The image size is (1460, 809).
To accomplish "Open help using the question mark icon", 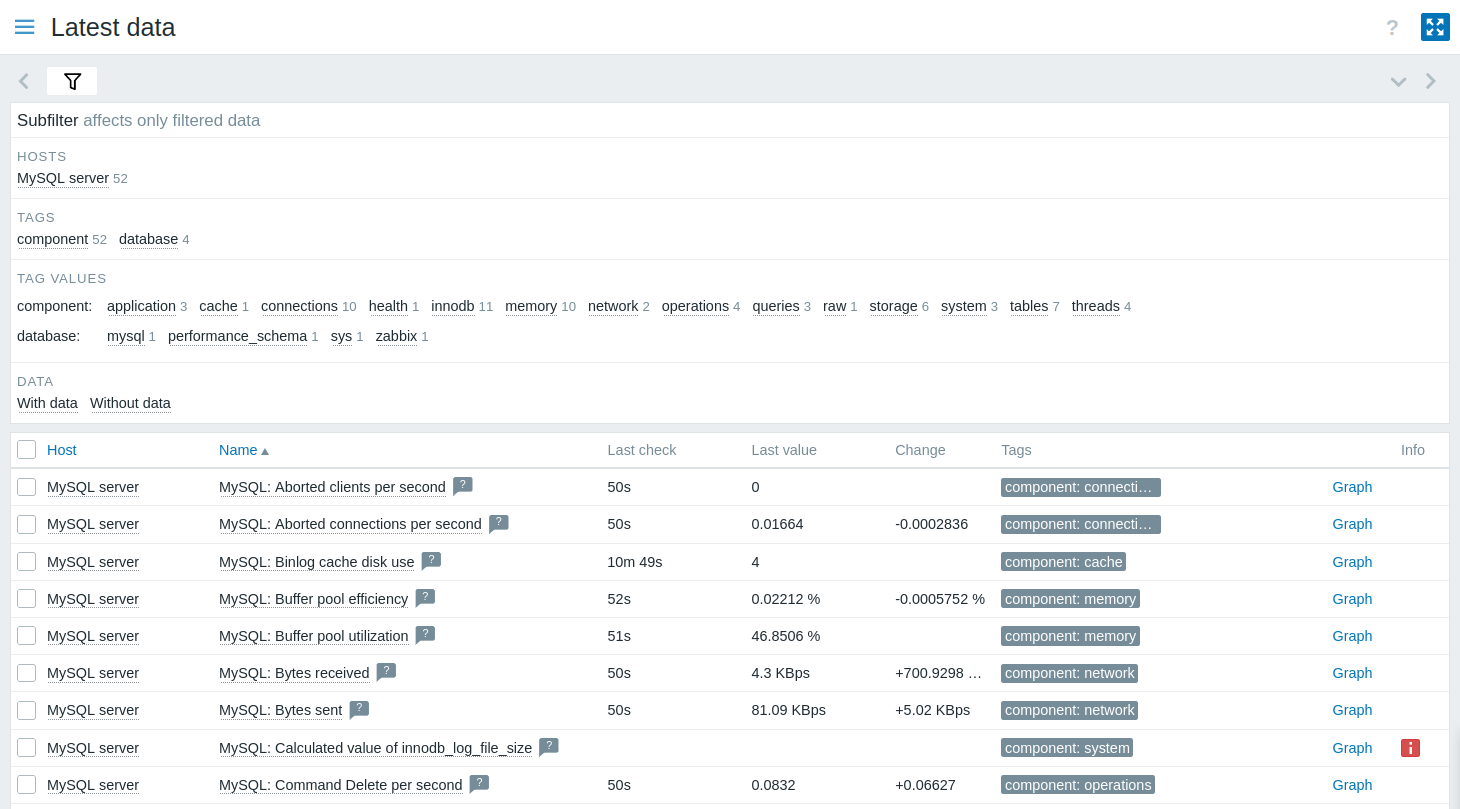I will (x=1392, y=28).
